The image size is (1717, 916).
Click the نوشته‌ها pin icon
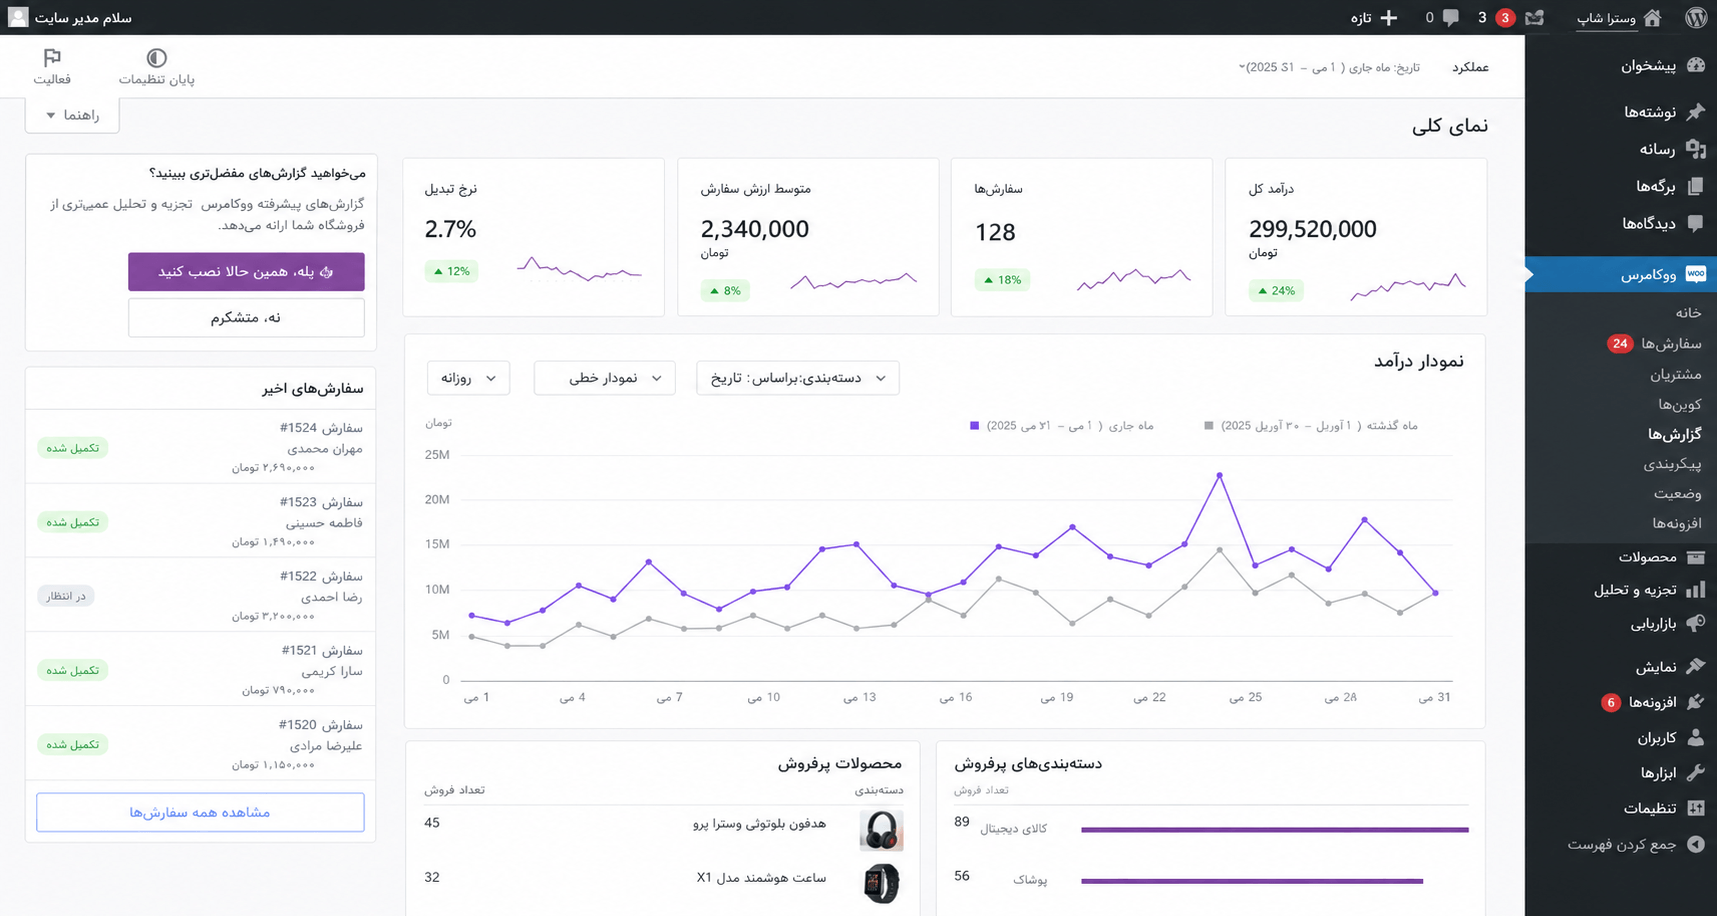pyautogui.click(x=1696, y=112)
